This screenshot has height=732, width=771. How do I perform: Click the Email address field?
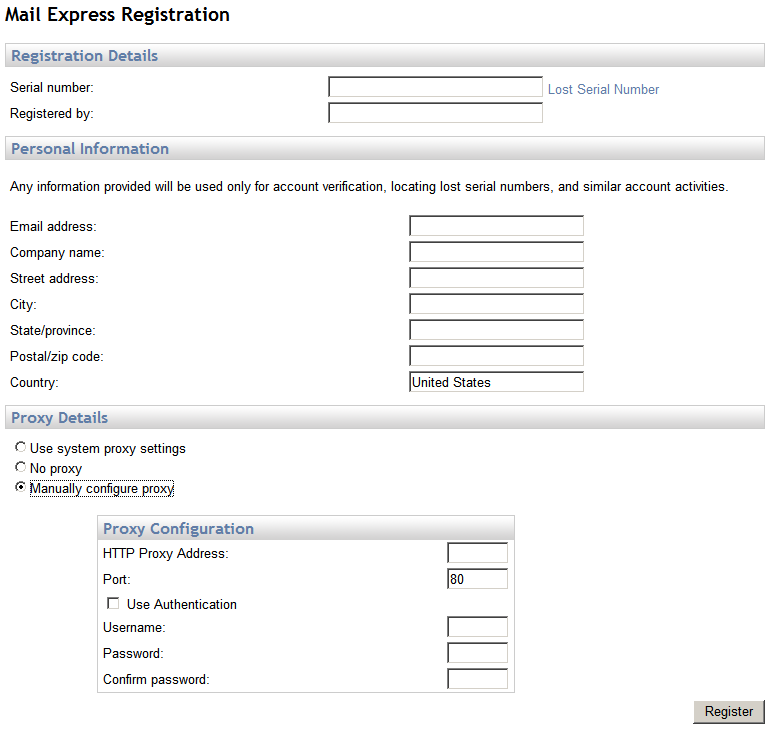(x=496, y=226)
